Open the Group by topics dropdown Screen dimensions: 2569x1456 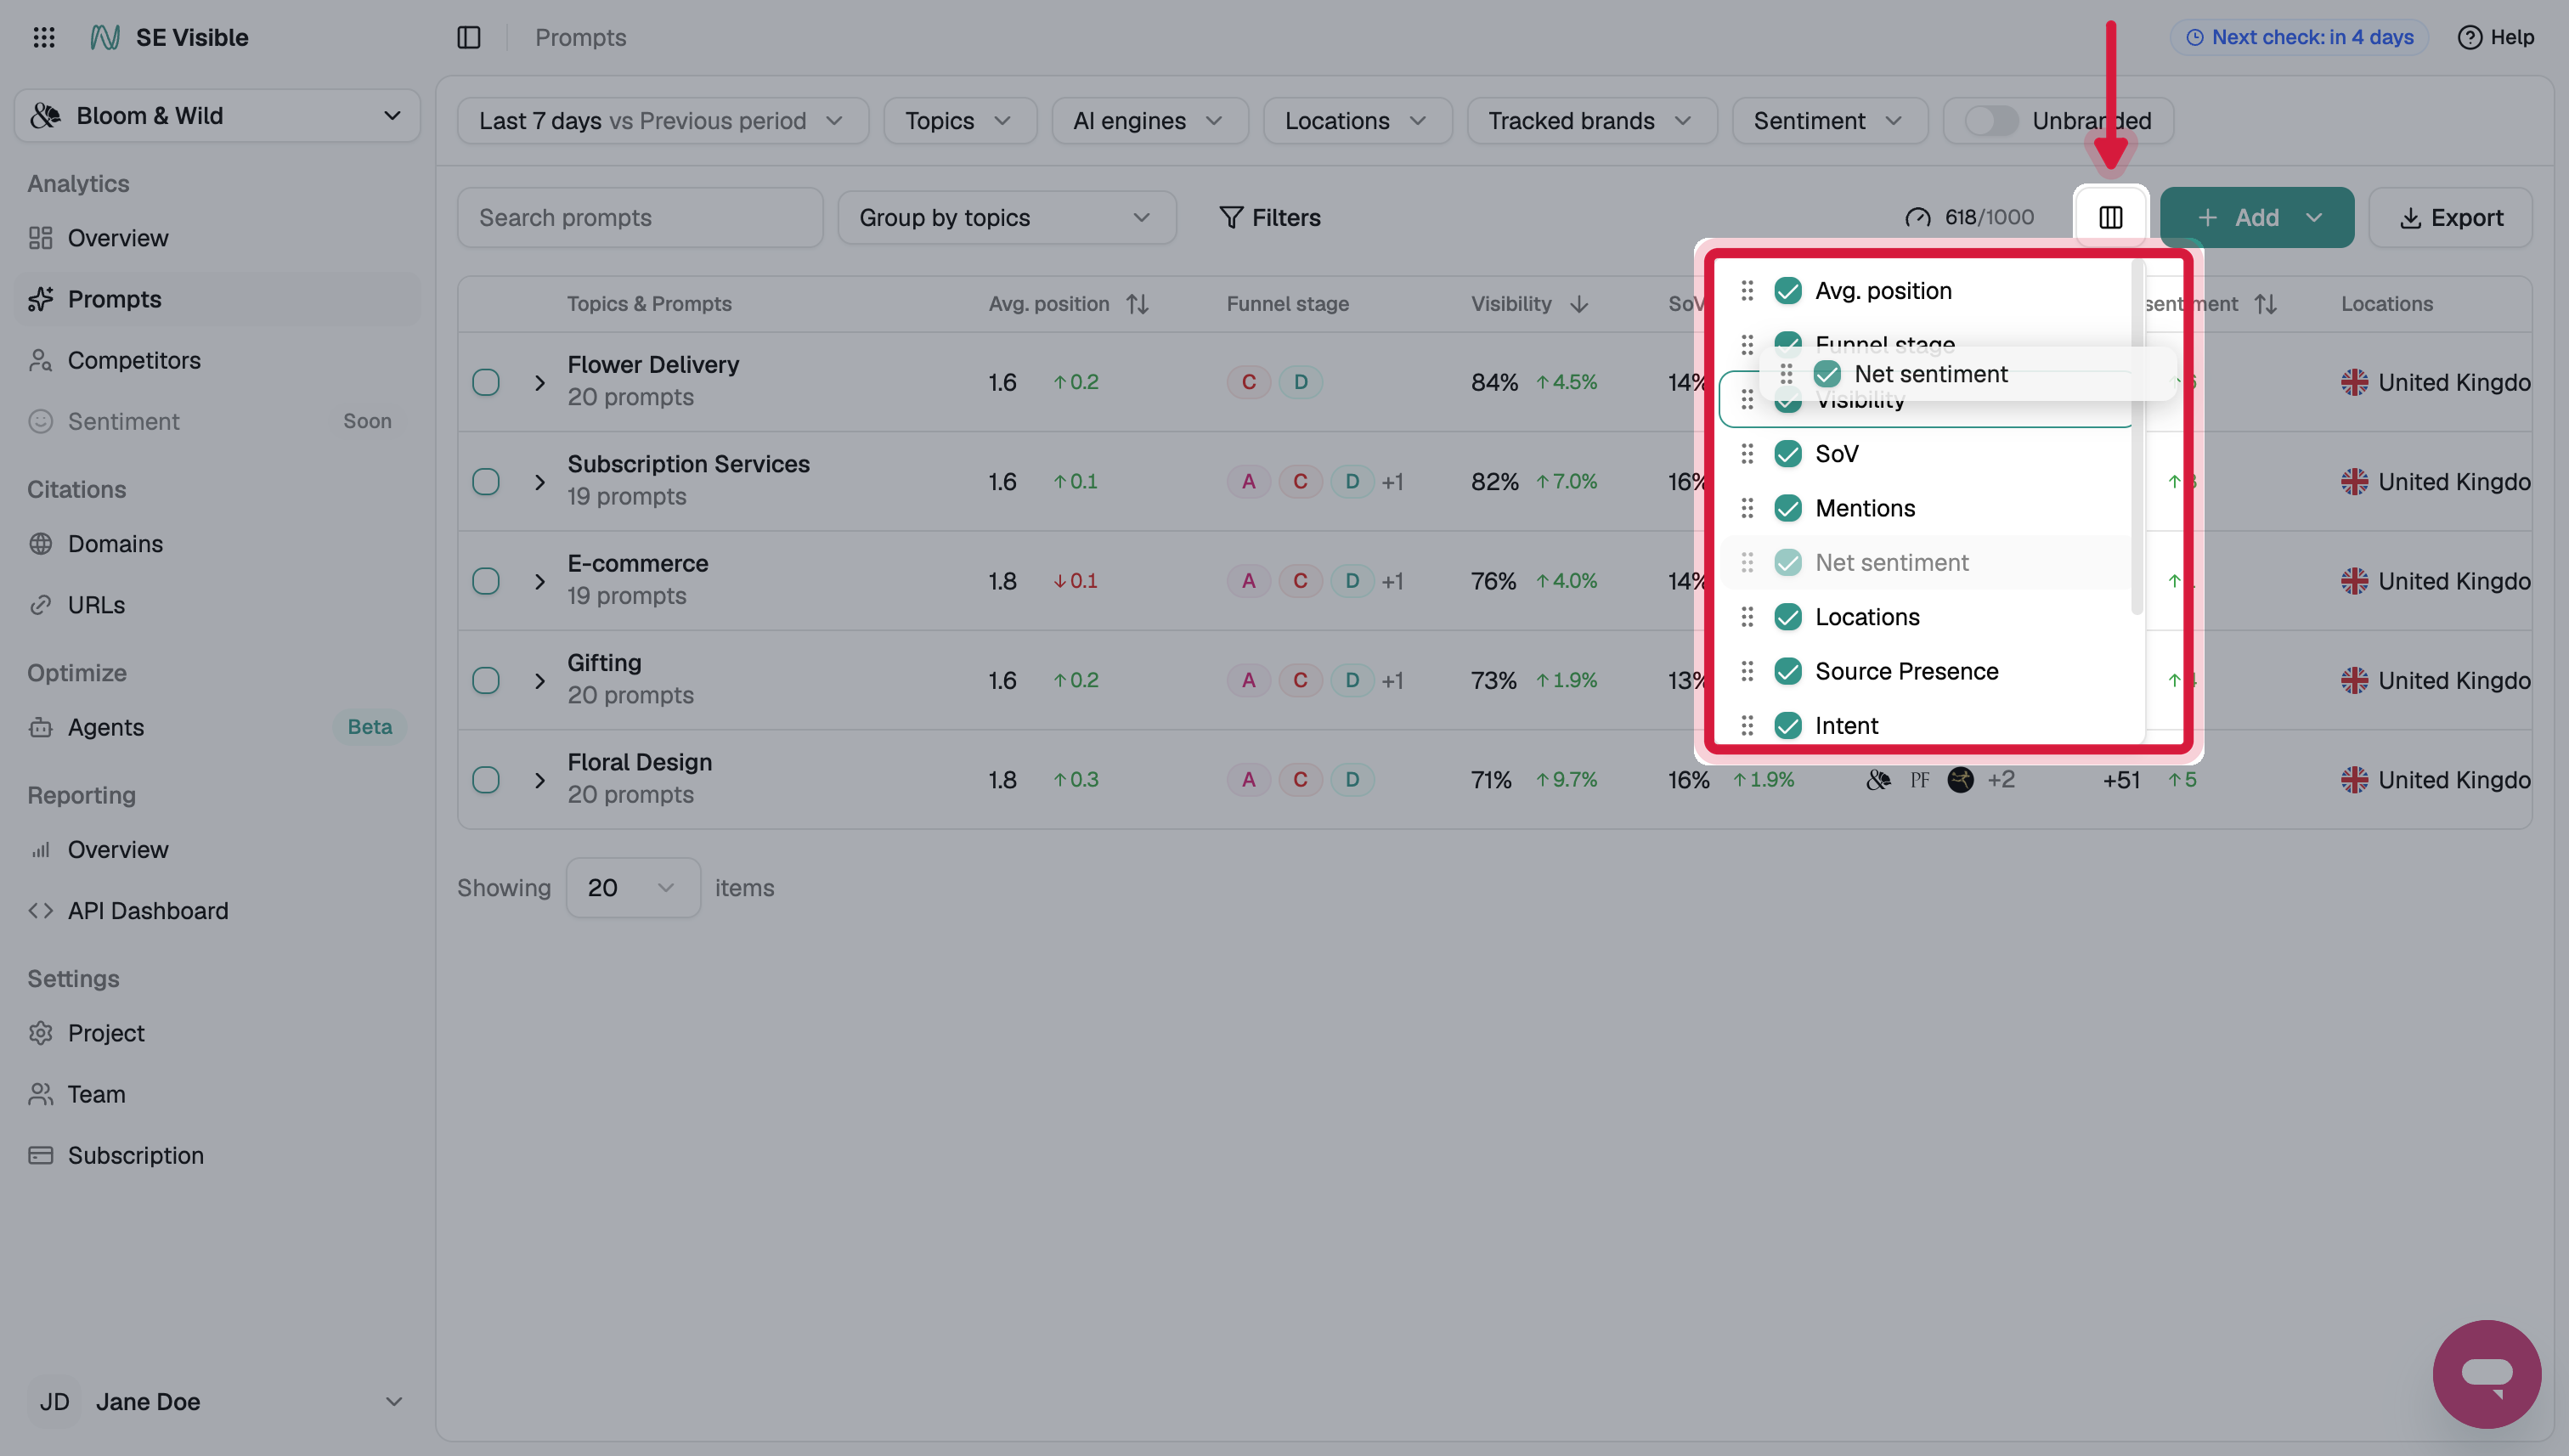pyautogui.click(x=1007, y=217)
